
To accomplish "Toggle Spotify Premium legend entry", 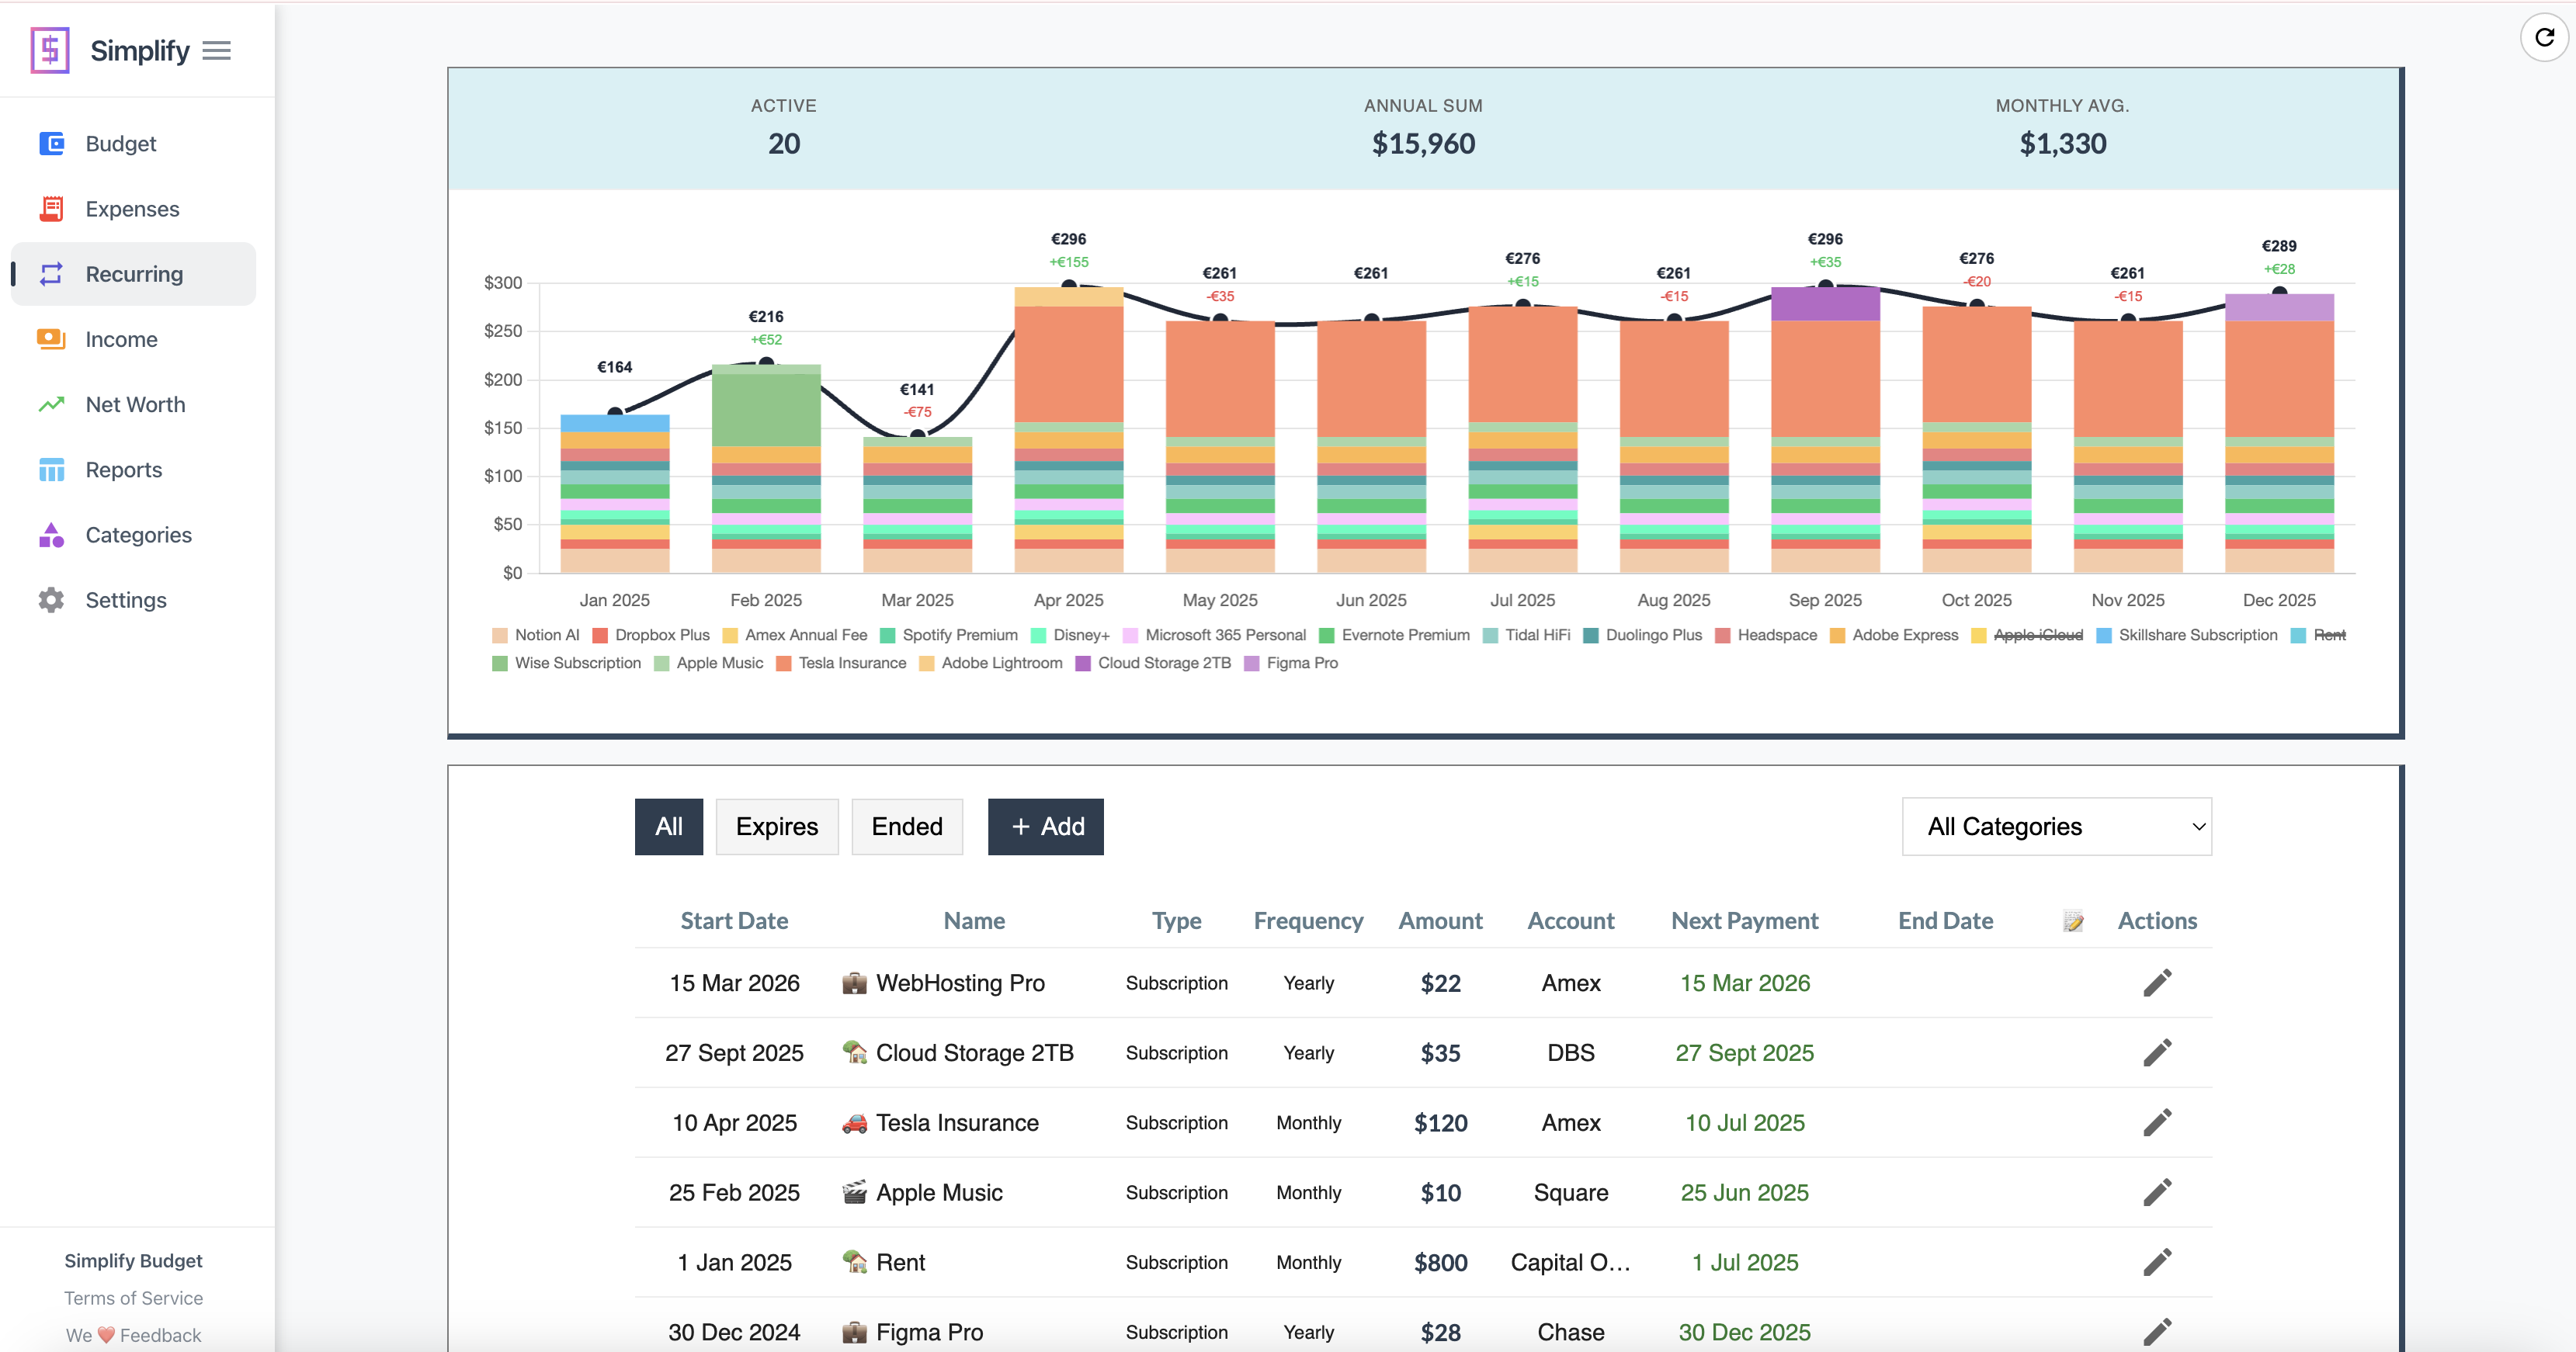I will [949, 635].
